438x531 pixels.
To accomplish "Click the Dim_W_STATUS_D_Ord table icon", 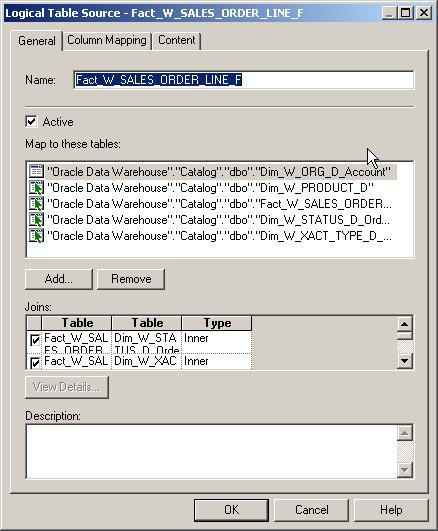I will pos(36,220).
